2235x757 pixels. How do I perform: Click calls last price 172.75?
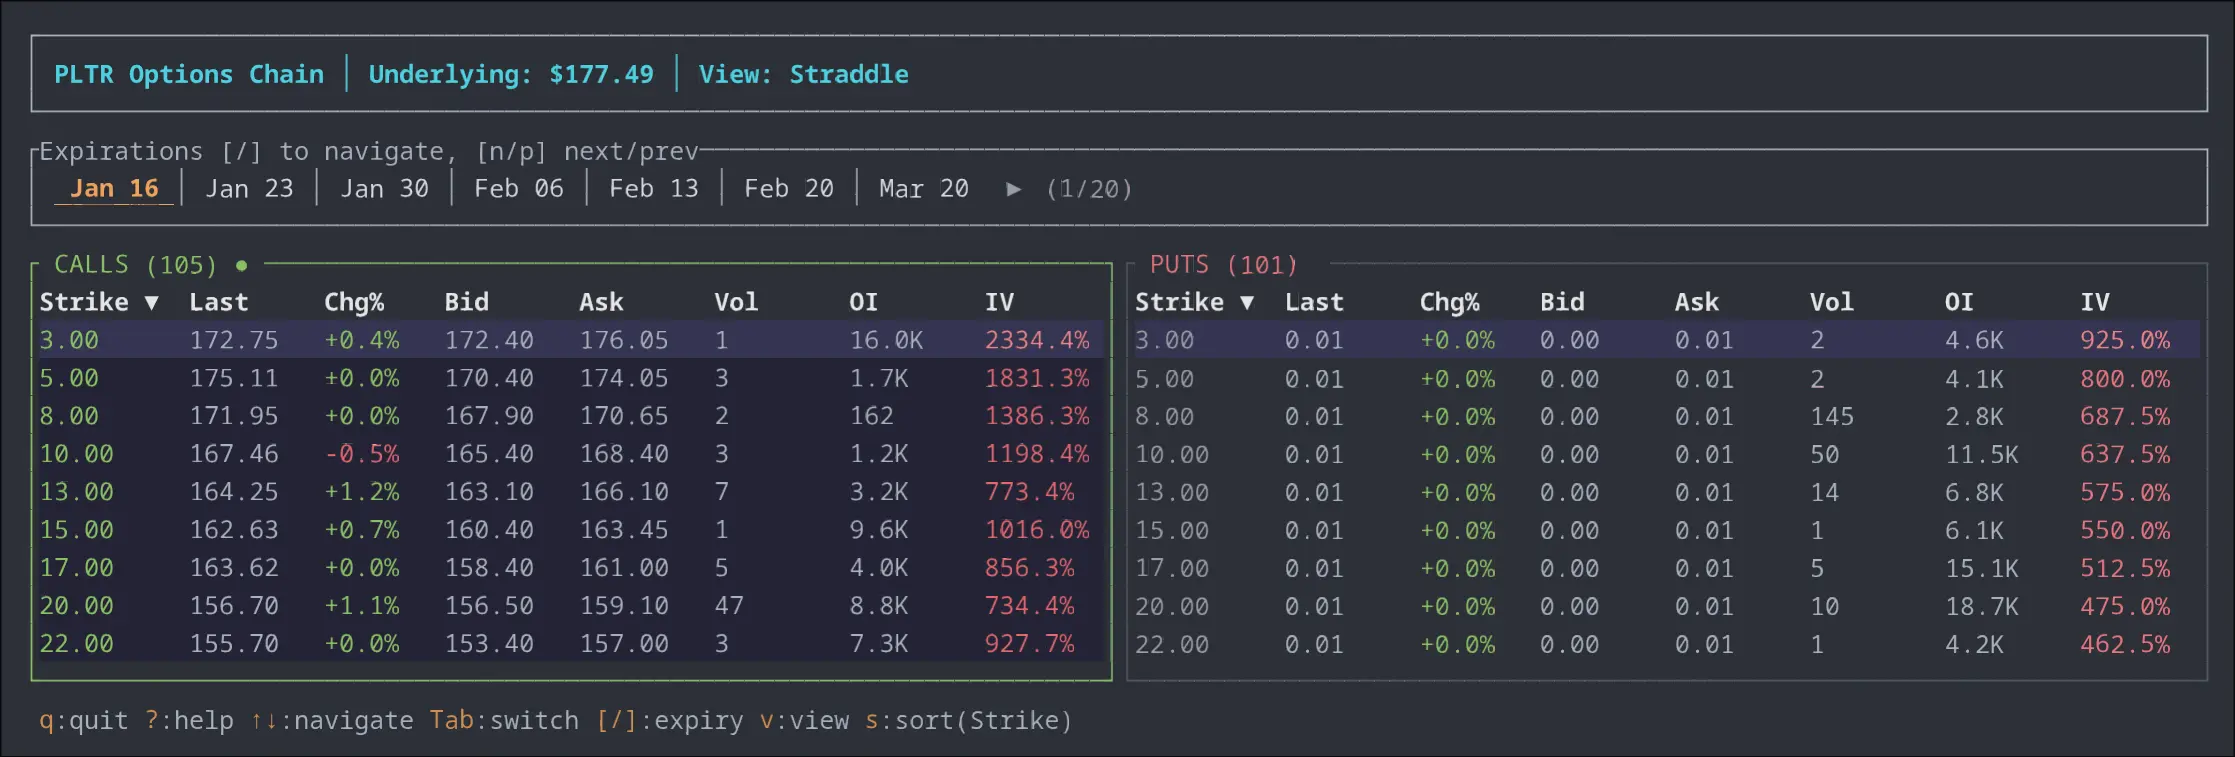point(234,340)
